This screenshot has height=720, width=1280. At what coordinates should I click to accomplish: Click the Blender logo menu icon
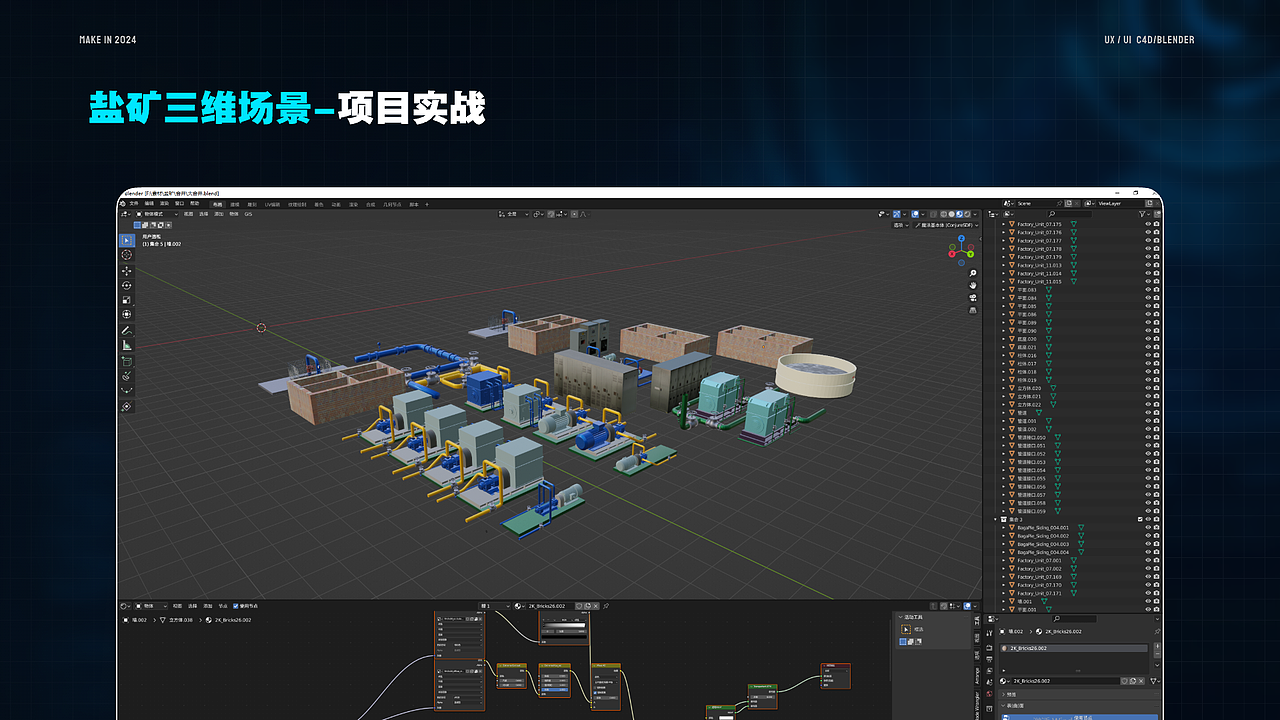click(122, 203)
